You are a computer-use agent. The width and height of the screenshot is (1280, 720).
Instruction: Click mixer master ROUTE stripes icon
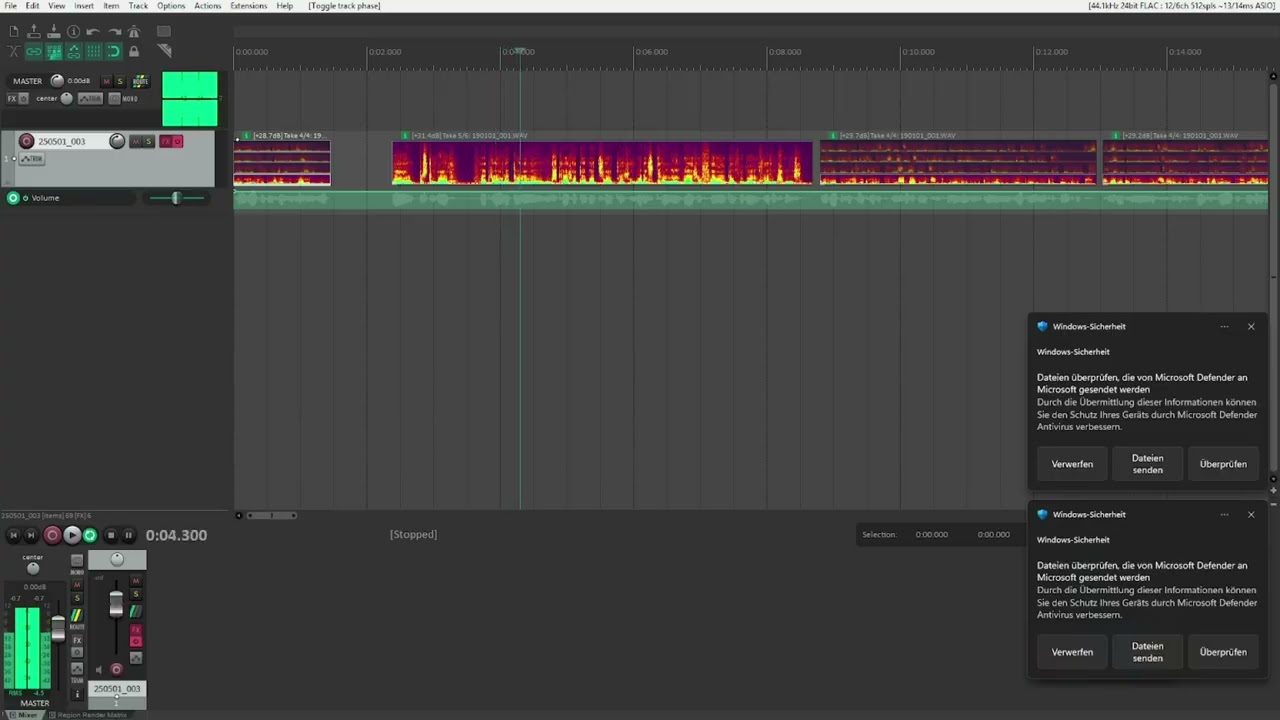pos(77,615)
